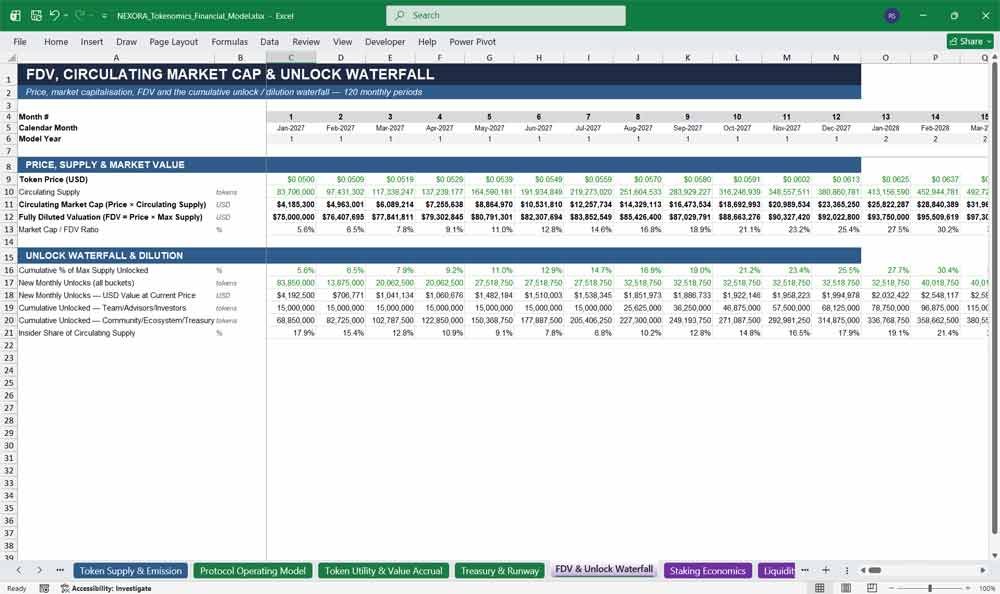Select row 17 header
This screenshot has width=1000, height=594.
(9, 283)
